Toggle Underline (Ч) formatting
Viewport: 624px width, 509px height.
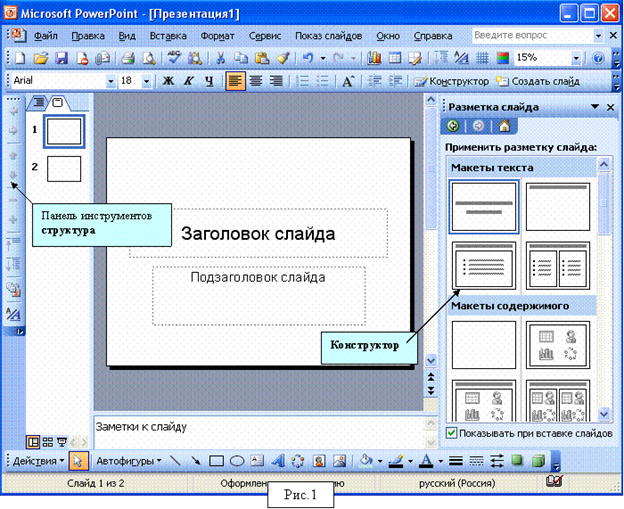pyautogui.click(x=209, y=81)
